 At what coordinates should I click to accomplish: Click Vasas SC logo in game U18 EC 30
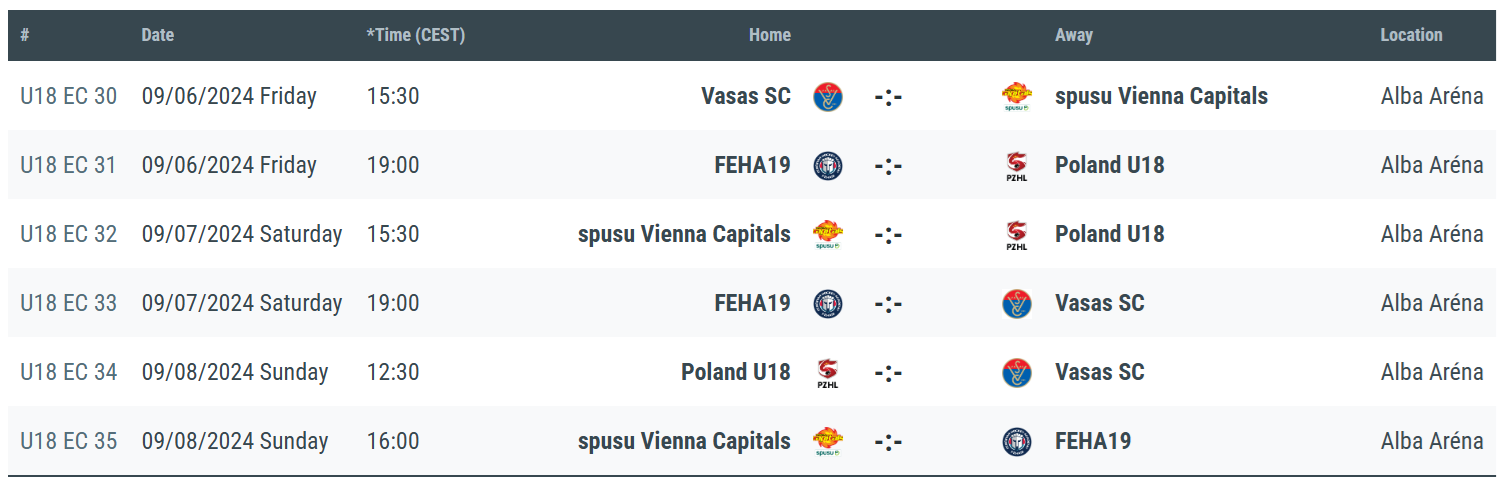[827, 97]
